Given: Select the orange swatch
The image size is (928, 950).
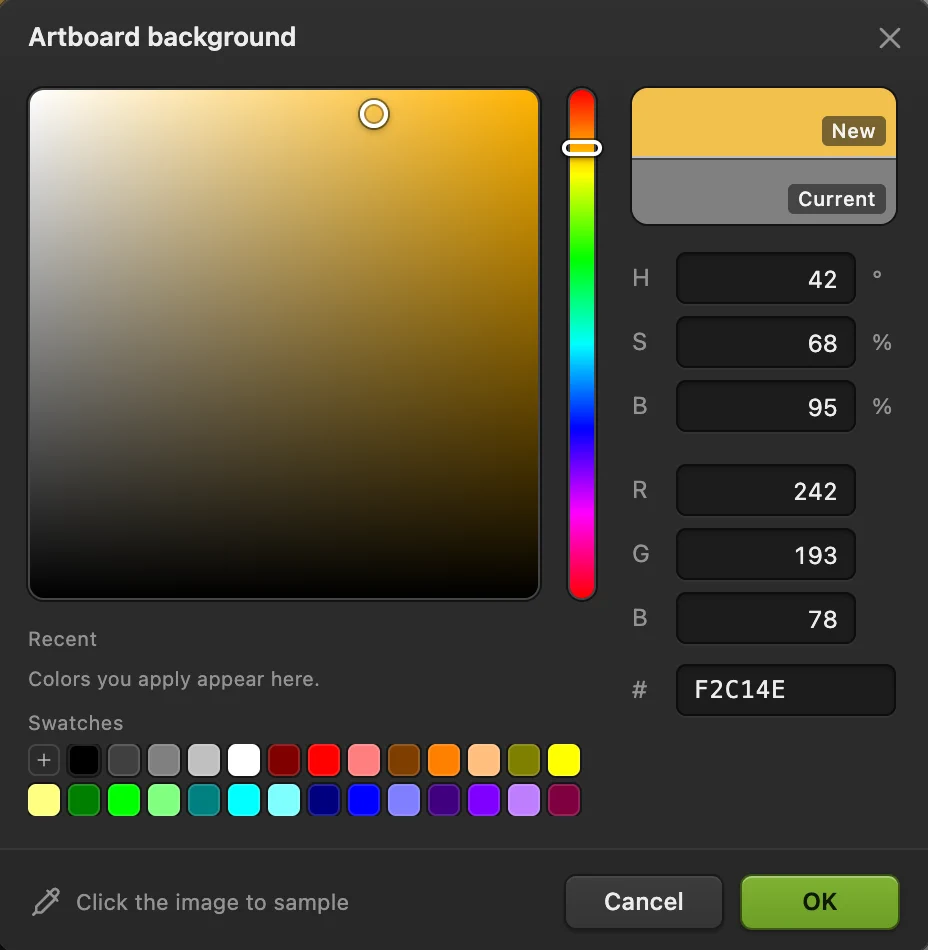Looking at the screenshot, I should click(444, 760).
